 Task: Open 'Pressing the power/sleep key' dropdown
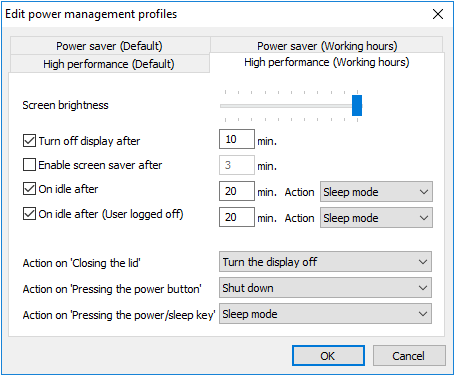(325, 314)
